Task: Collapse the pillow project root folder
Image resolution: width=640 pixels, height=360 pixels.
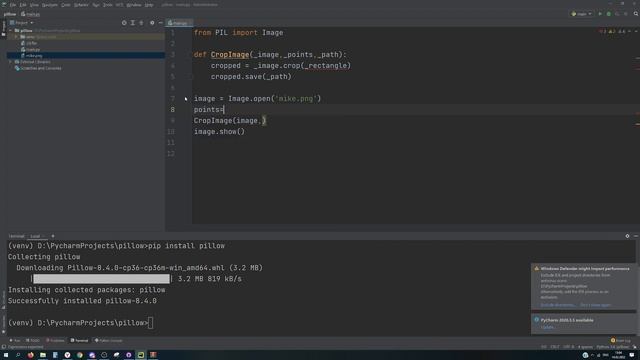Action: click(x=11, y=31)
